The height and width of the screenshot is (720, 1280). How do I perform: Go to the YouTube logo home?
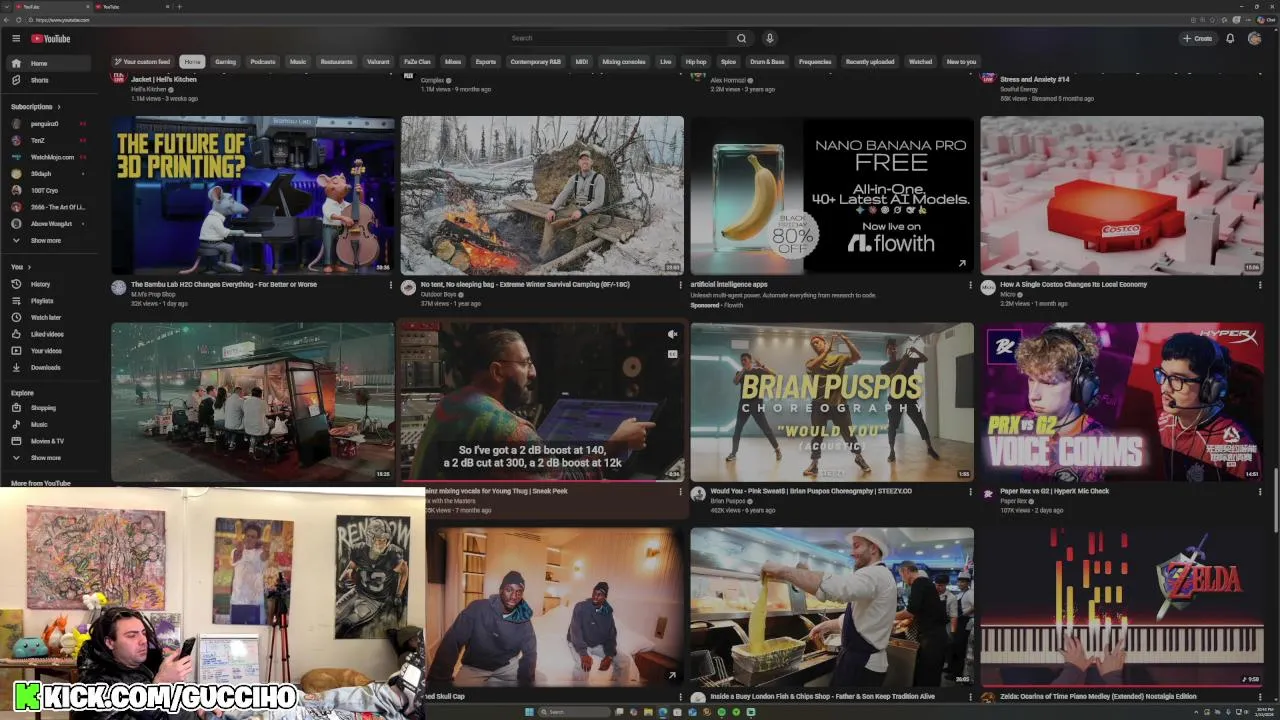pos(51,38)
